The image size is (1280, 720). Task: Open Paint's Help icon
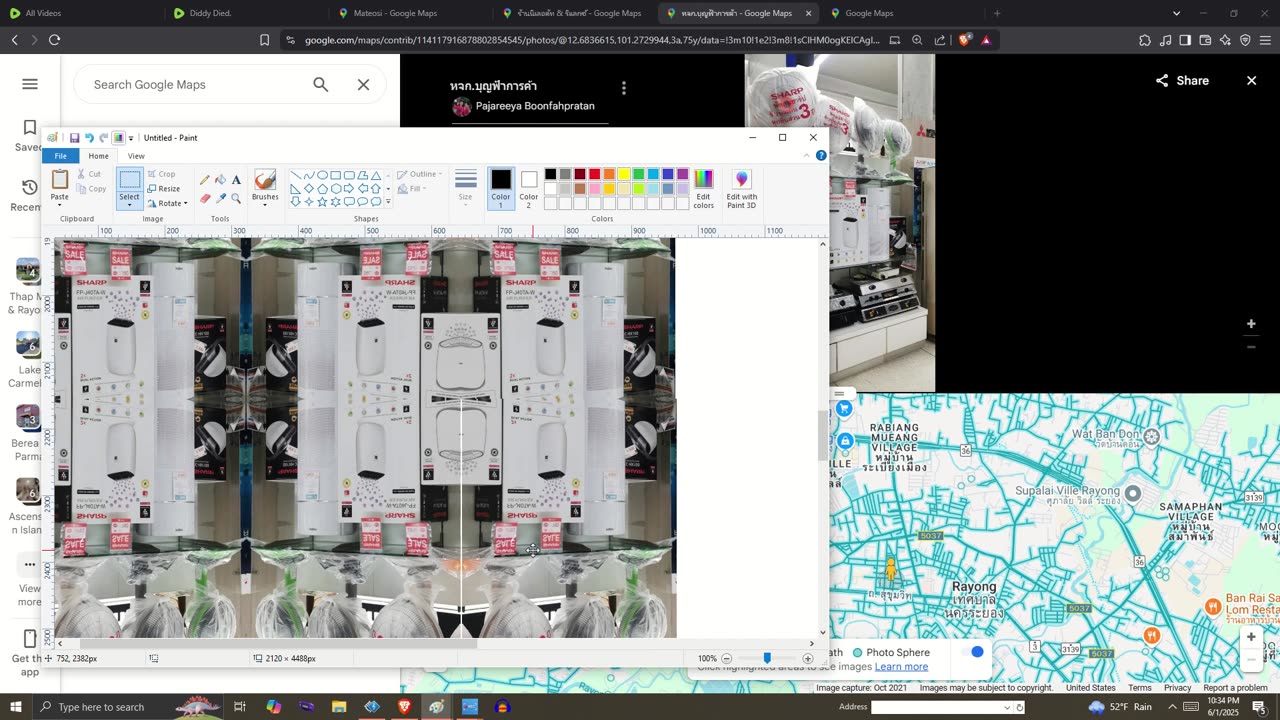click(821, 156)
